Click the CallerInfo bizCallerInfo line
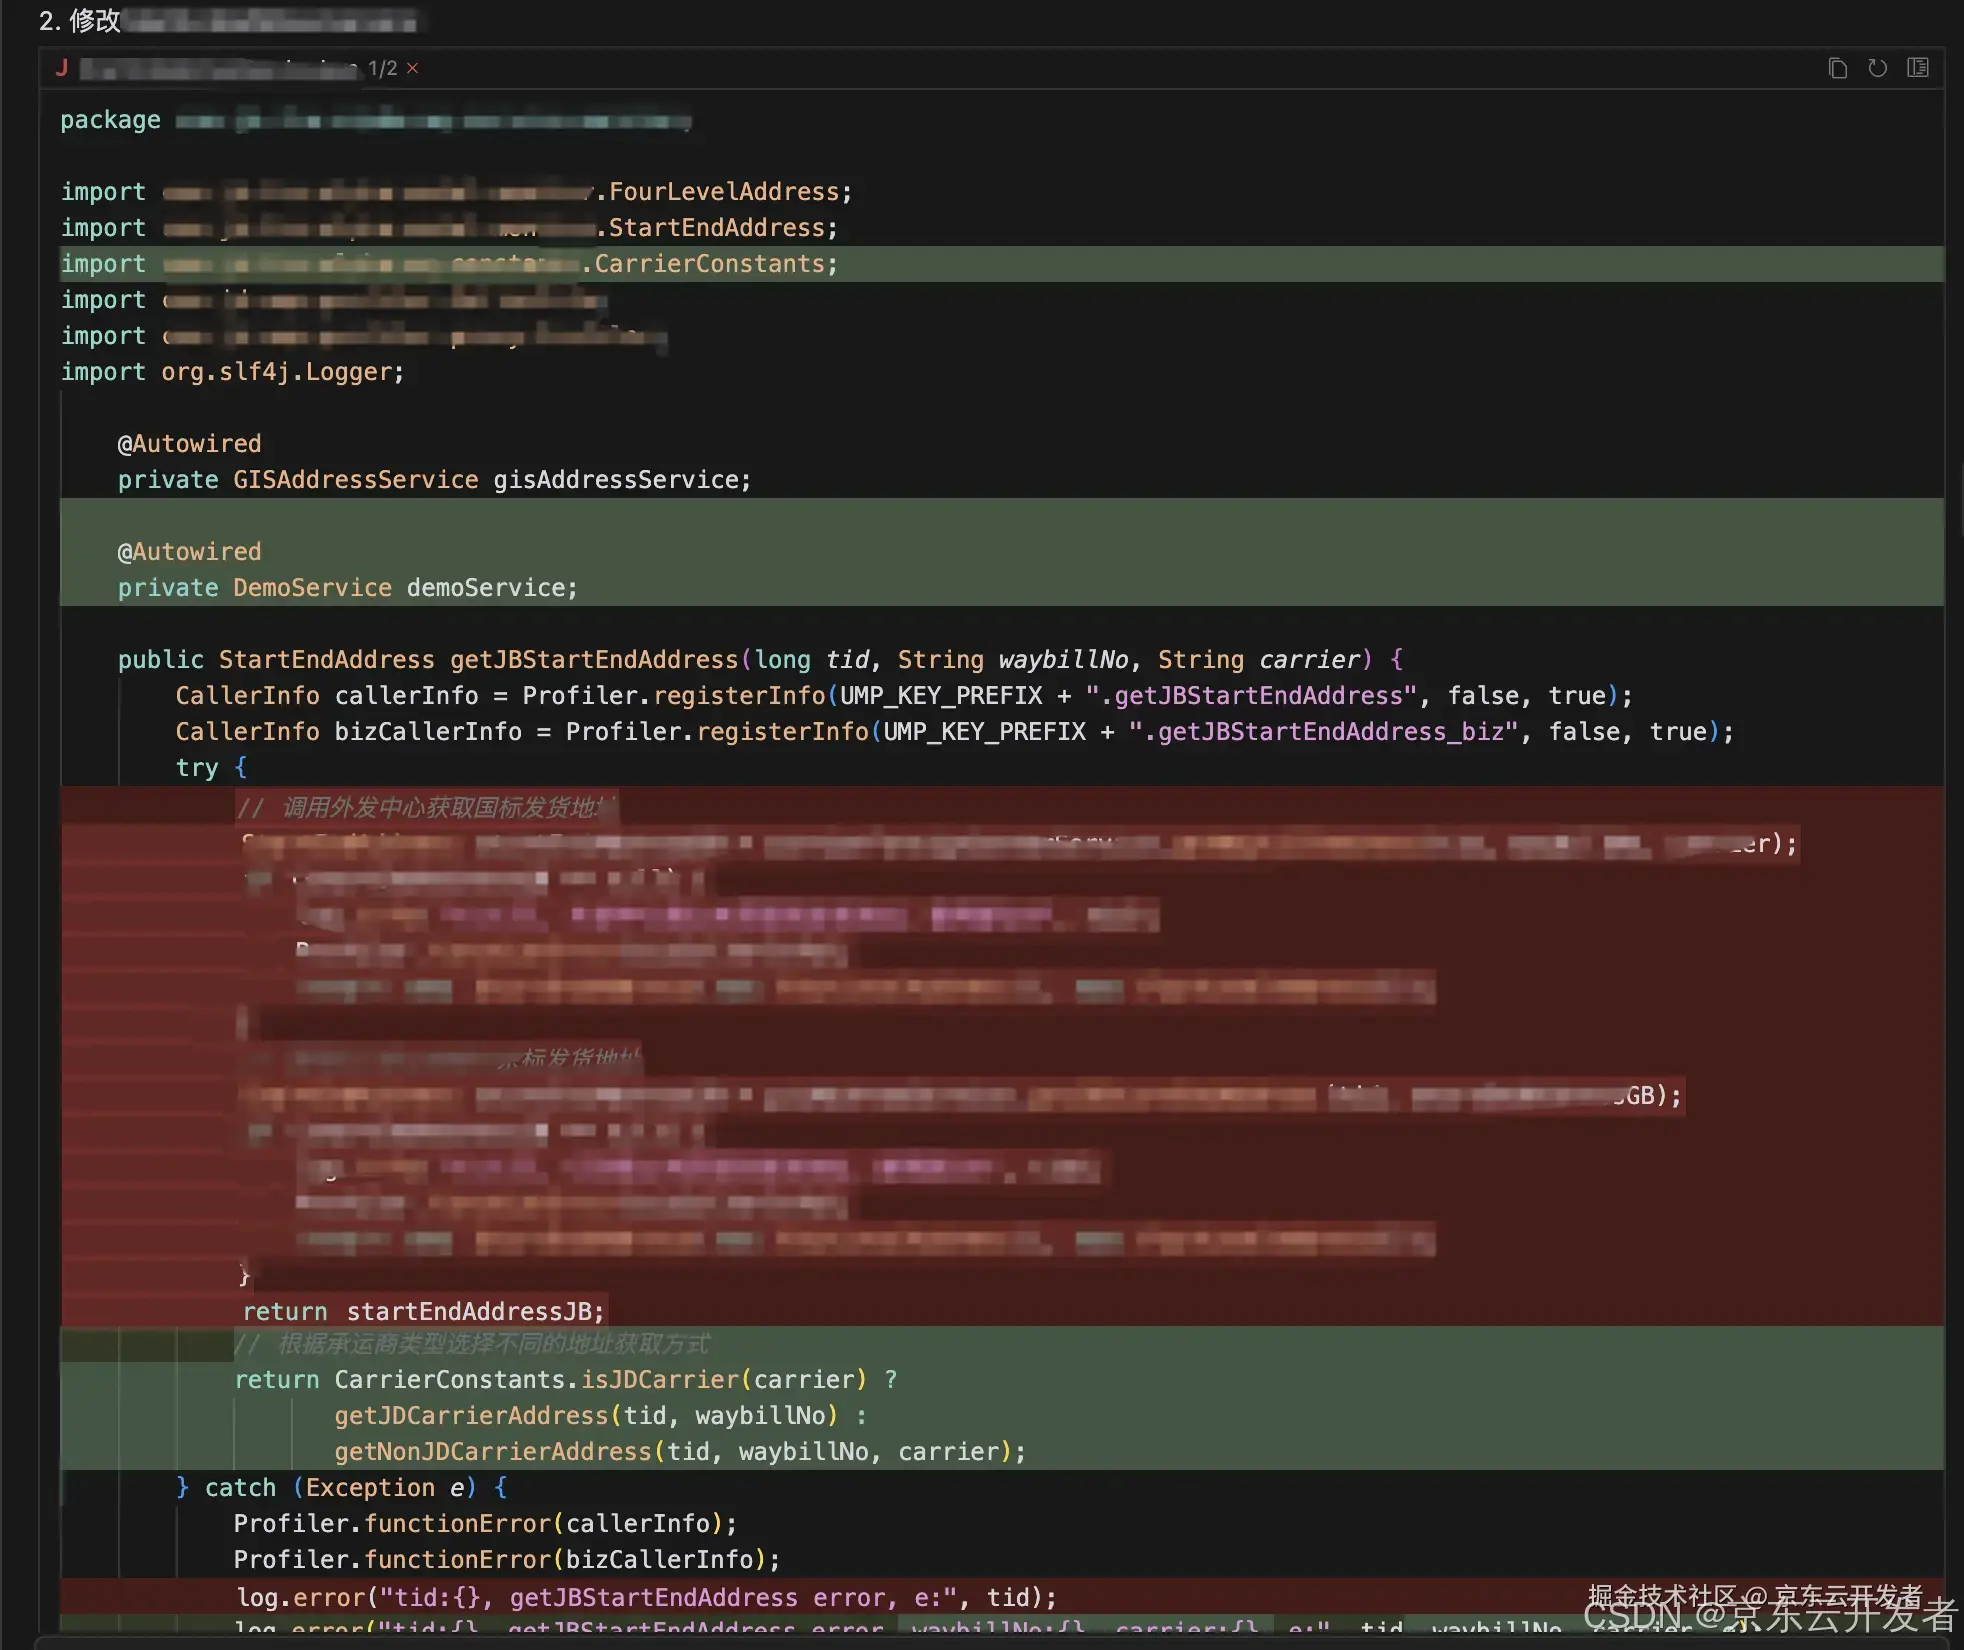Image resolution: width=1964 pixels, height=1650 pixels. click(954, 732)
